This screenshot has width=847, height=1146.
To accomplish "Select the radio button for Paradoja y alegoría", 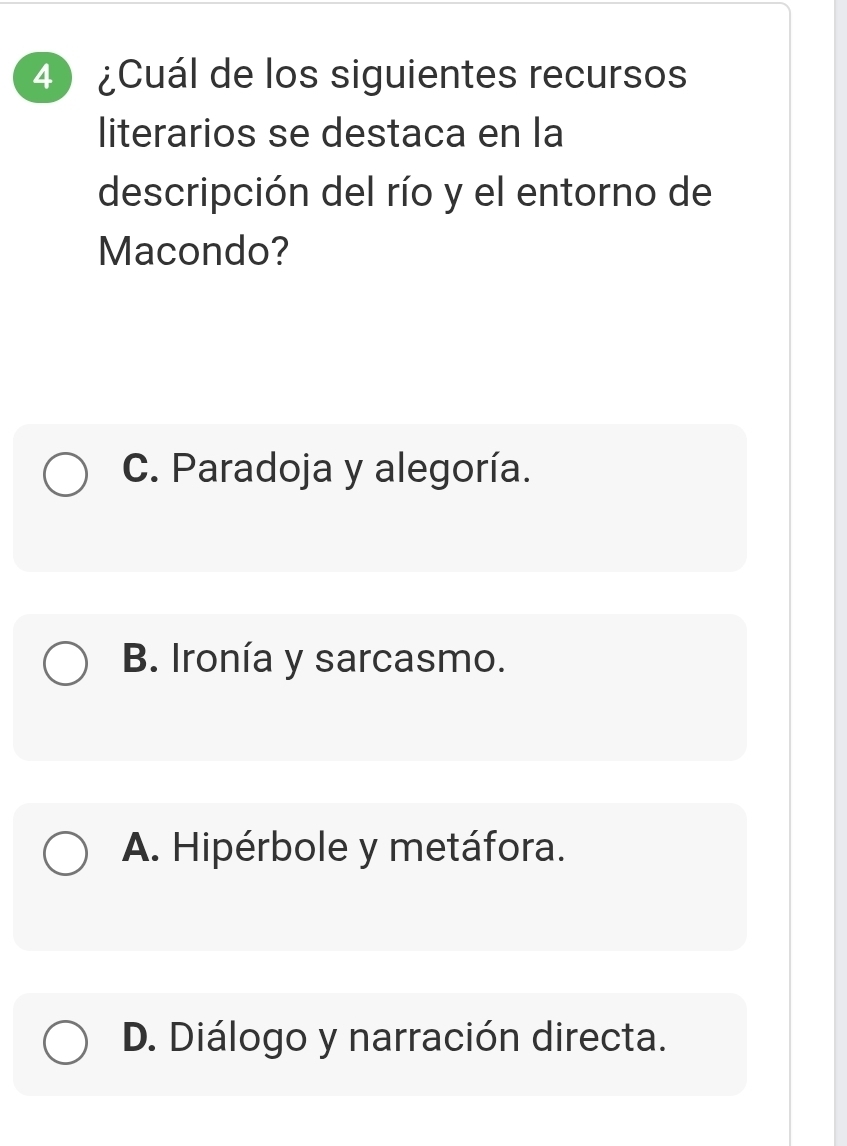I will click(66, 477).
